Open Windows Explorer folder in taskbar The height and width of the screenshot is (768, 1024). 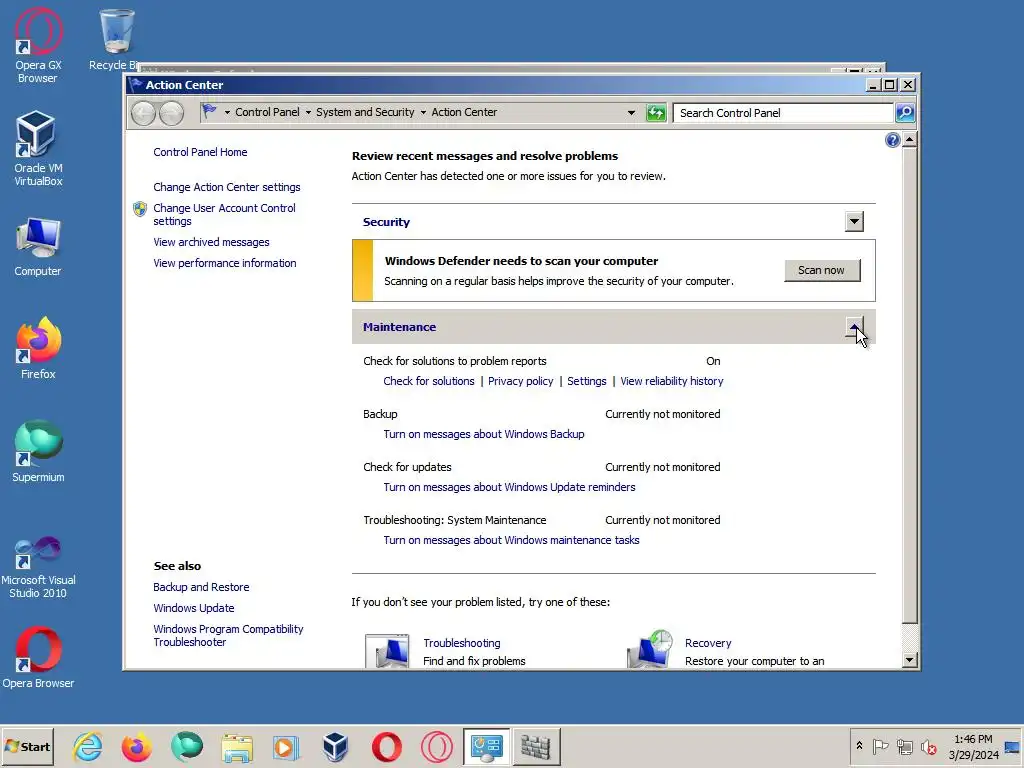[x=236, y=747]
